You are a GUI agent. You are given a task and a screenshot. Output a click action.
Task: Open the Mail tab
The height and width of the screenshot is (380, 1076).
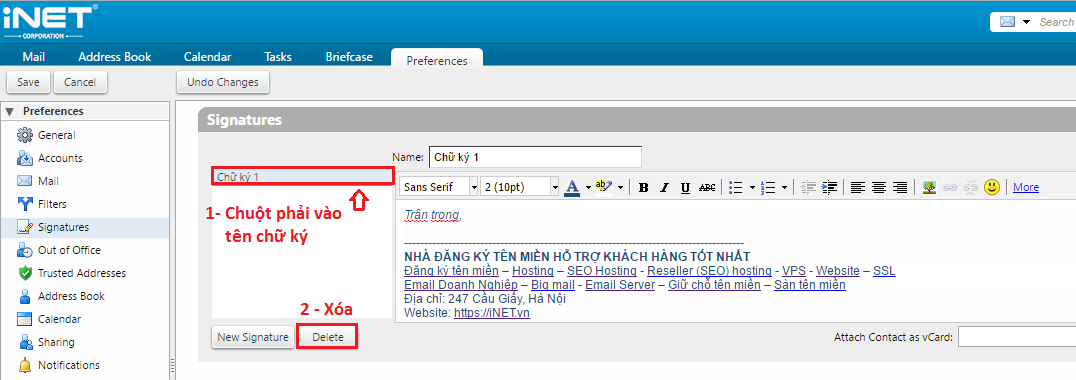click(34, 57)
